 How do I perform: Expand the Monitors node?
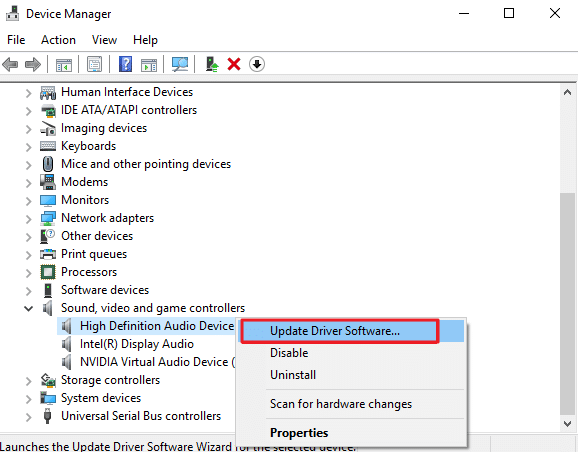click(28, 201)
